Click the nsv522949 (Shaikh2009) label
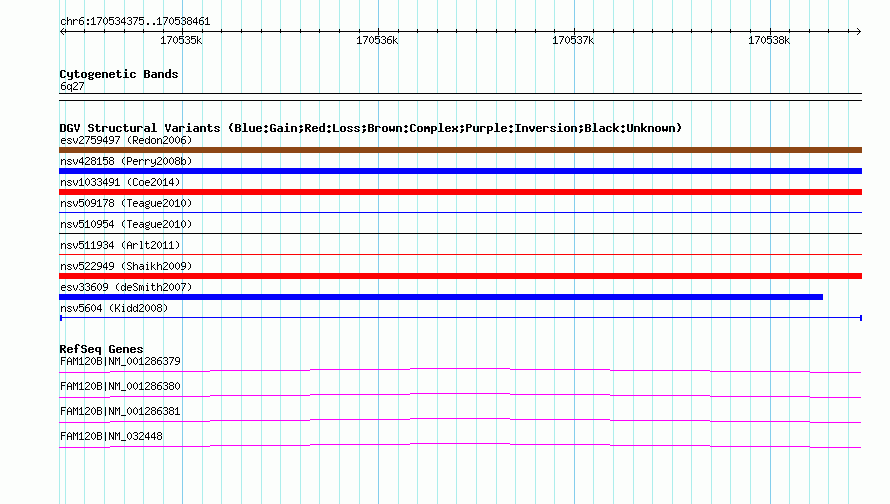The width and height of the screenshot is (890, 504). coord(126,266)
